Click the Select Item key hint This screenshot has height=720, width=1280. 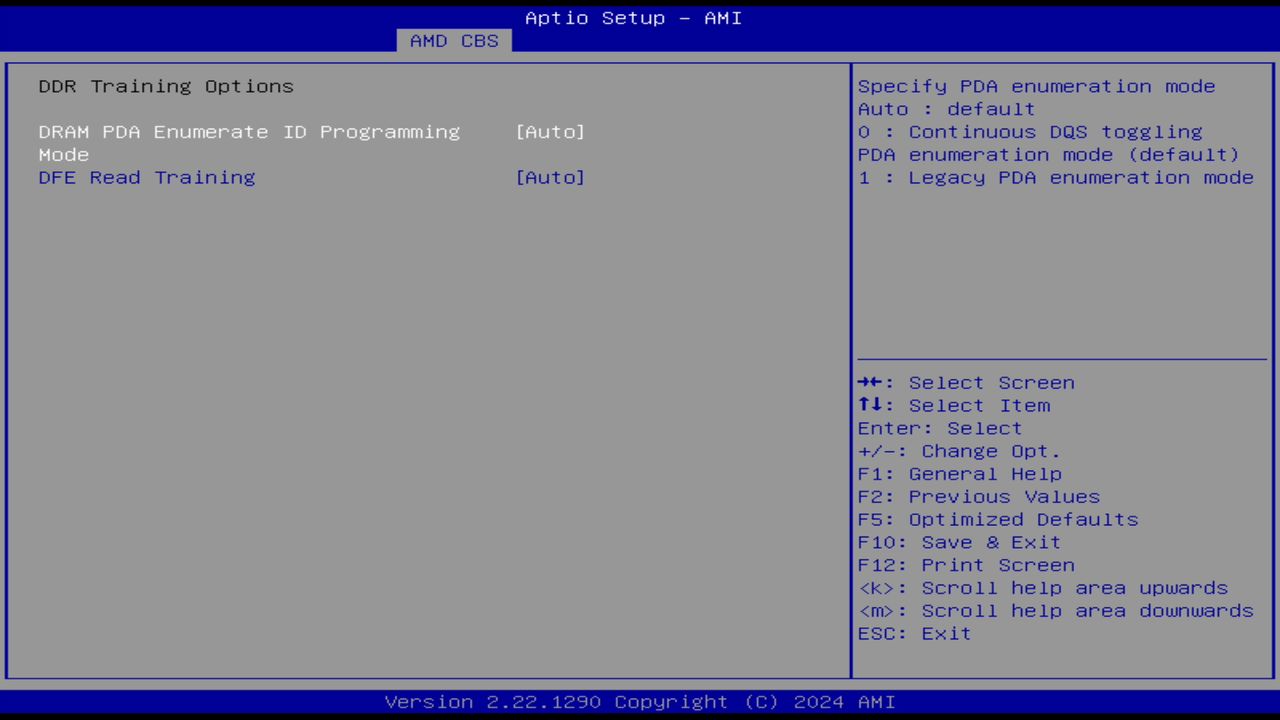[x=954, y=406]
